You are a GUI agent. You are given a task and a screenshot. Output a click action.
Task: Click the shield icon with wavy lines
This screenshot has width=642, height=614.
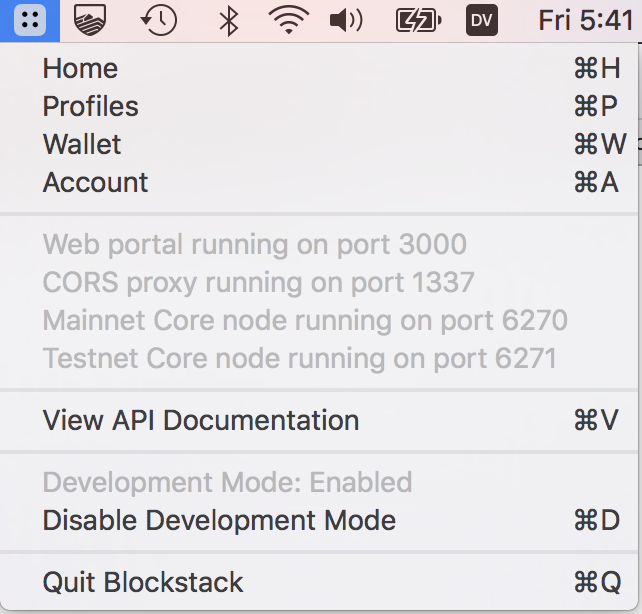pos(91,20)
